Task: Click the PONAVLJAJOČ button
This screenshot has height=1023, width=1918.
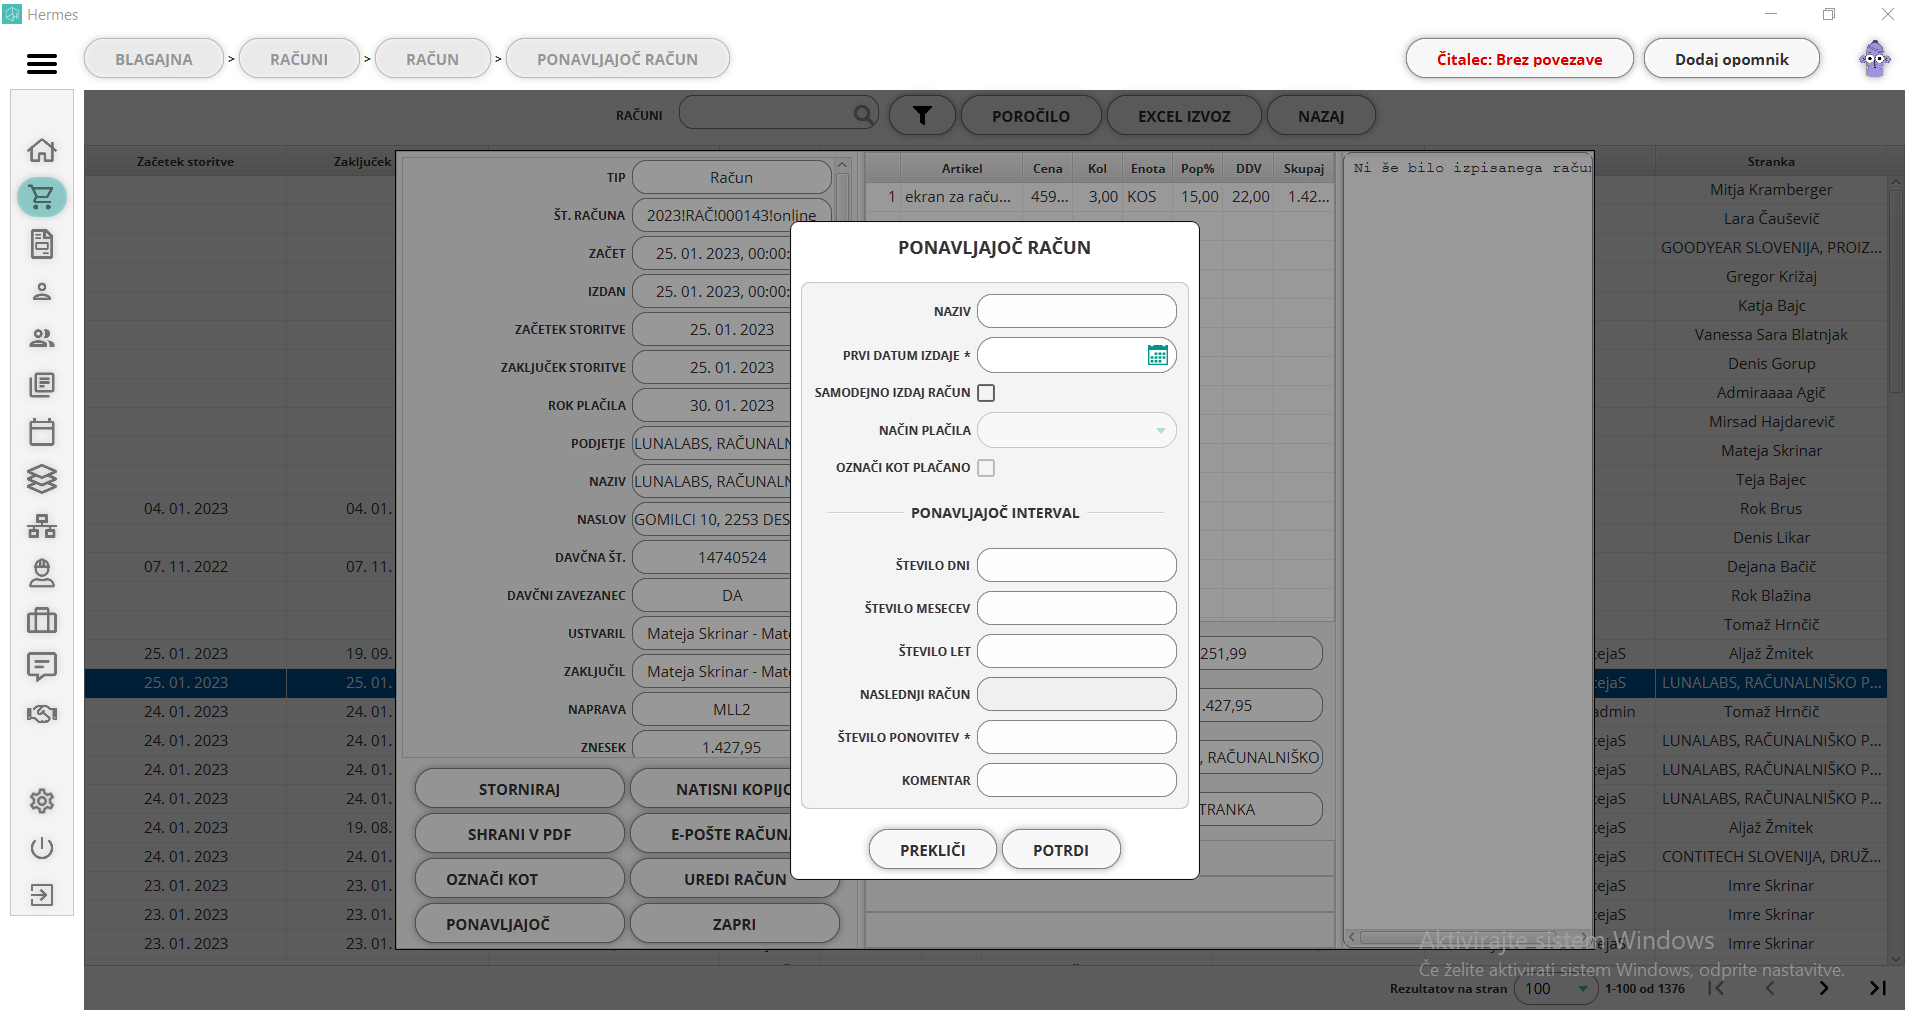Action: coord(519,924)
